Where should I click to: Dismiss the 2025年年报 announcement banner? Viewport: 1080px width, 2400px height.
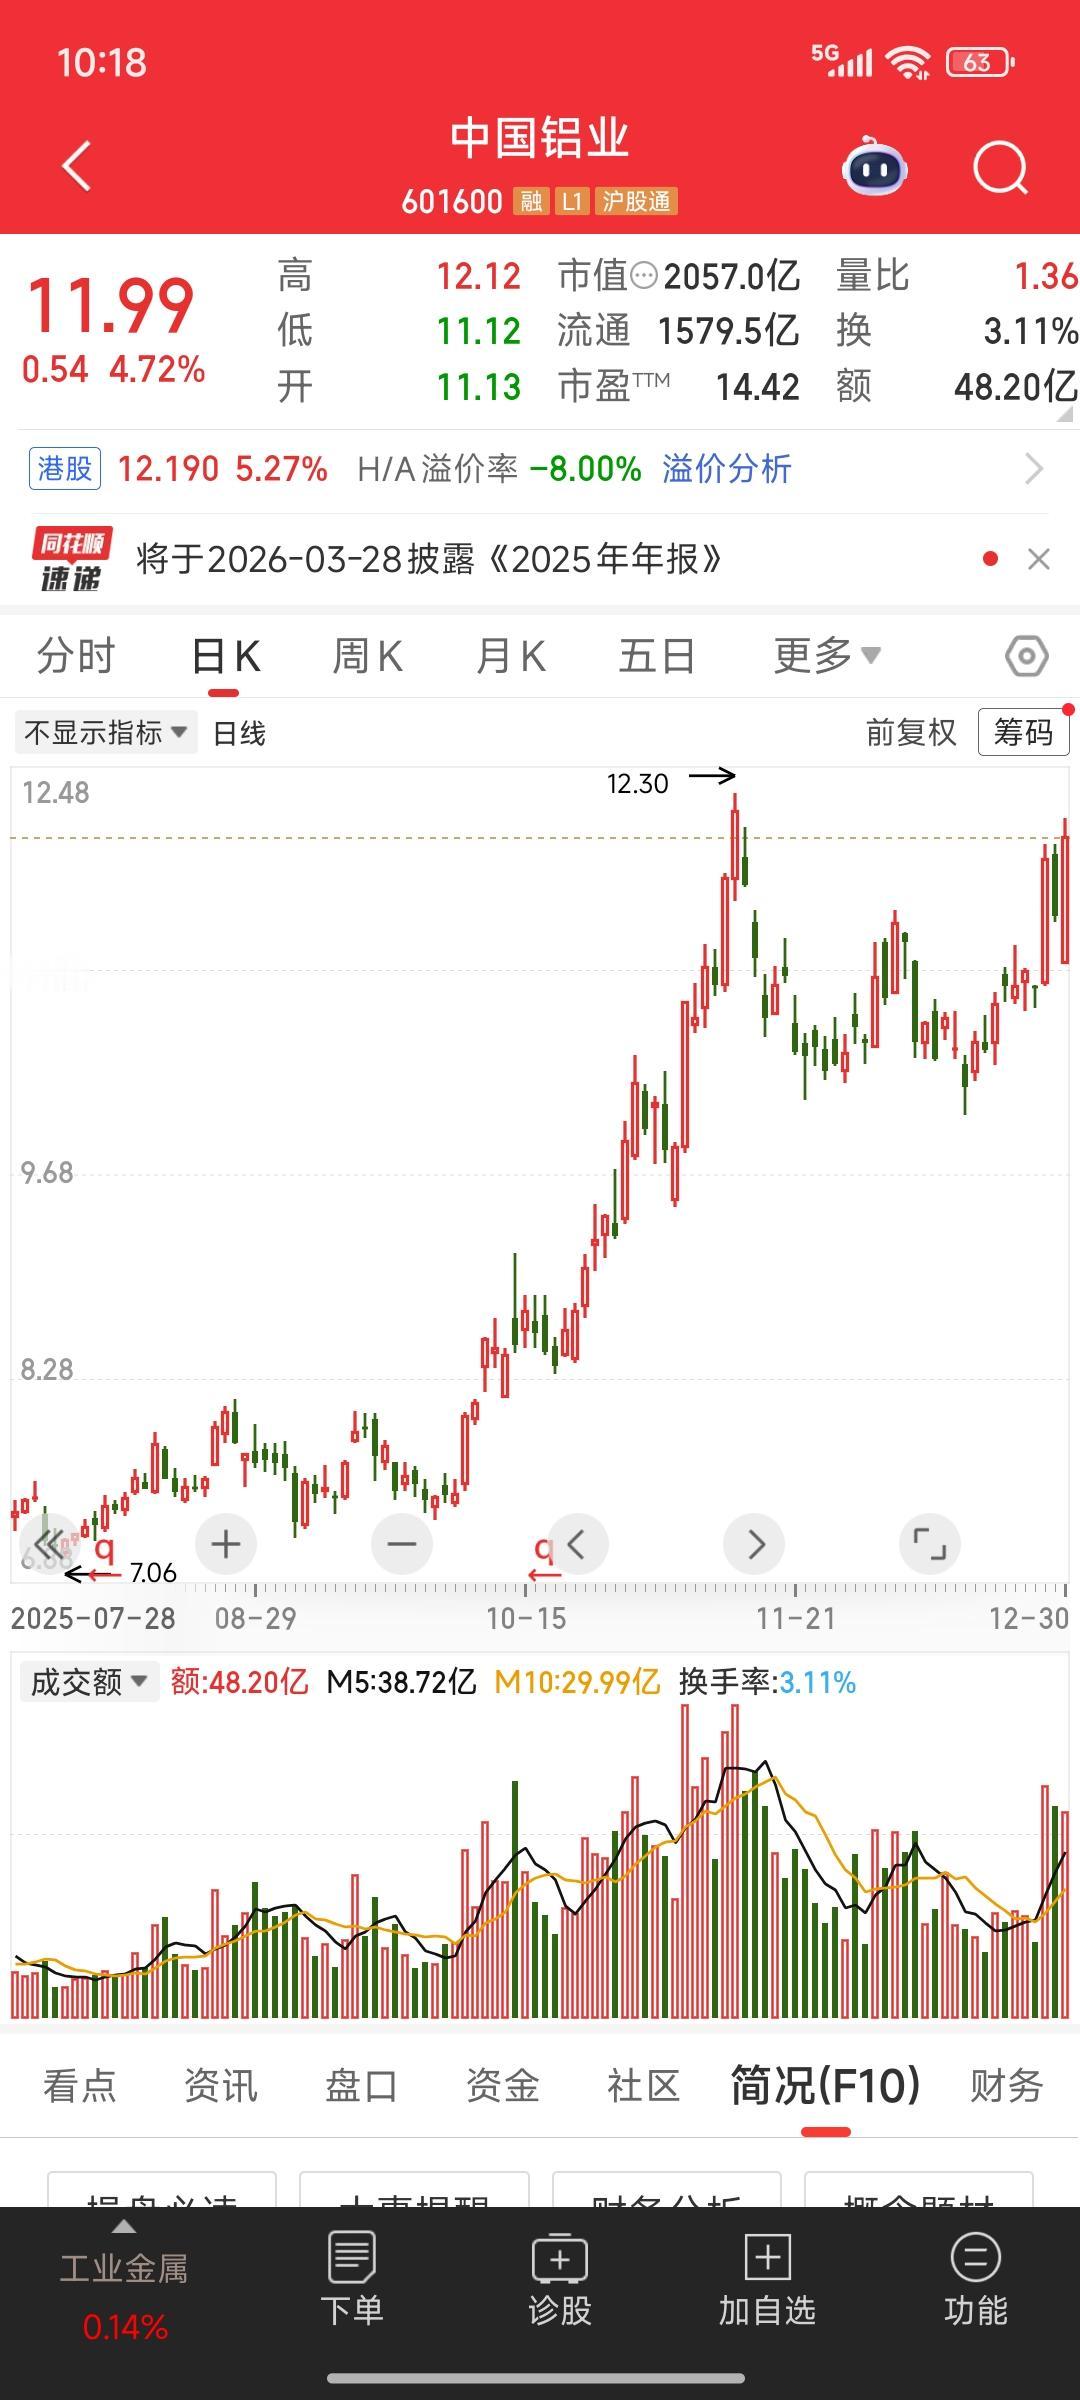pos(1039,560)
